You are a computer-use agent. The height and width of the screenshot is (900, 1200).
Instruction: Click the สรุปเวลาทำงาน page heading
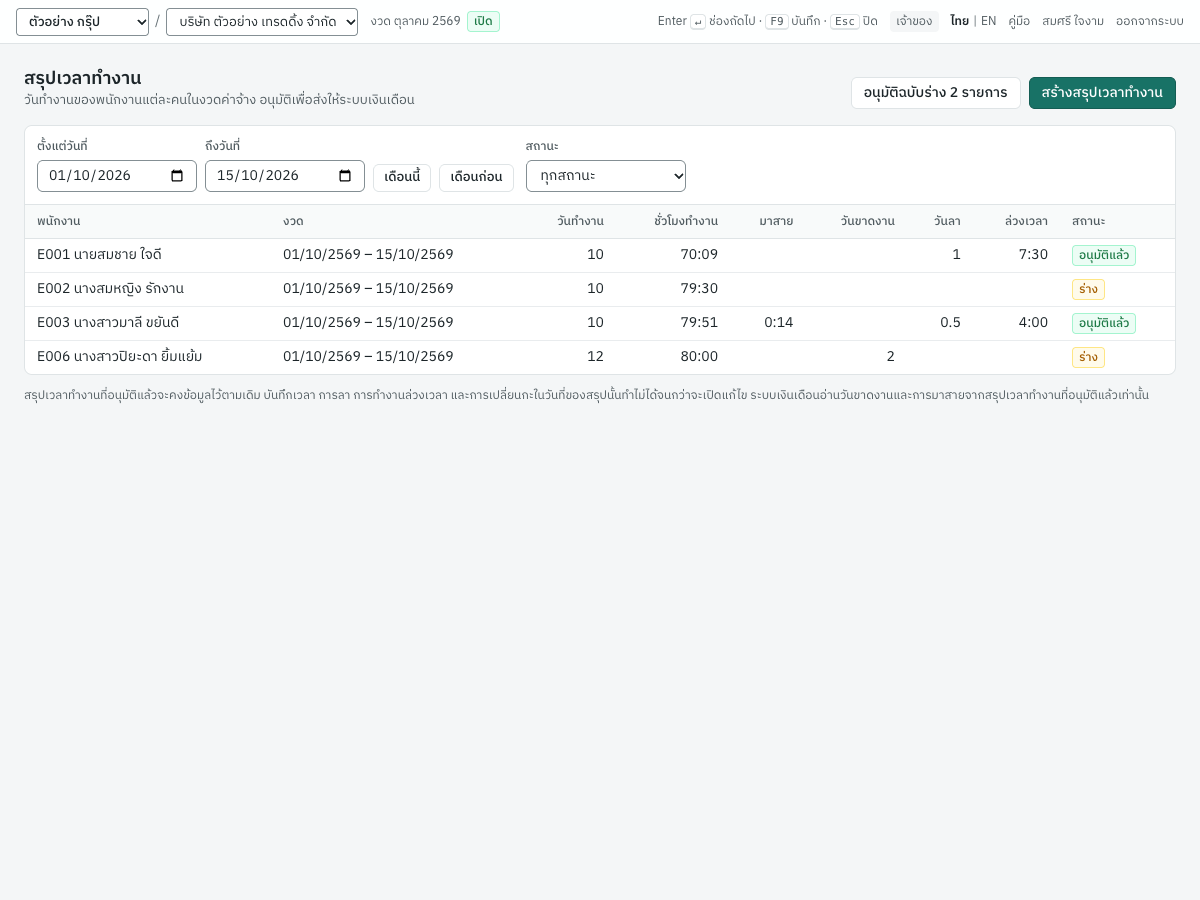click(83, 78)
